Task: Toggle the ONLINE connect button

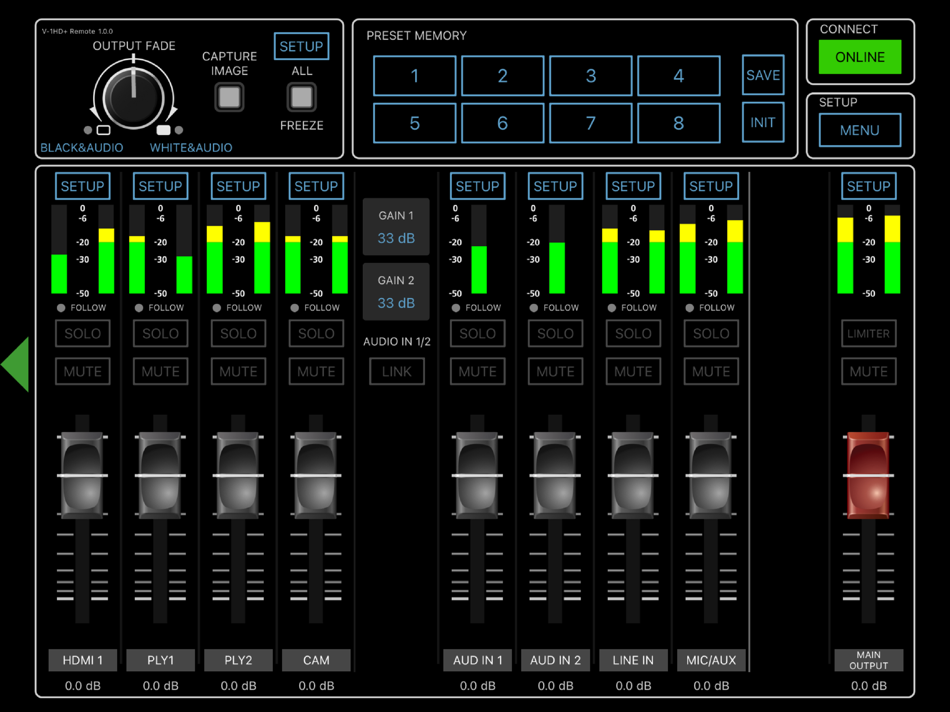Action: click(860, 57)
